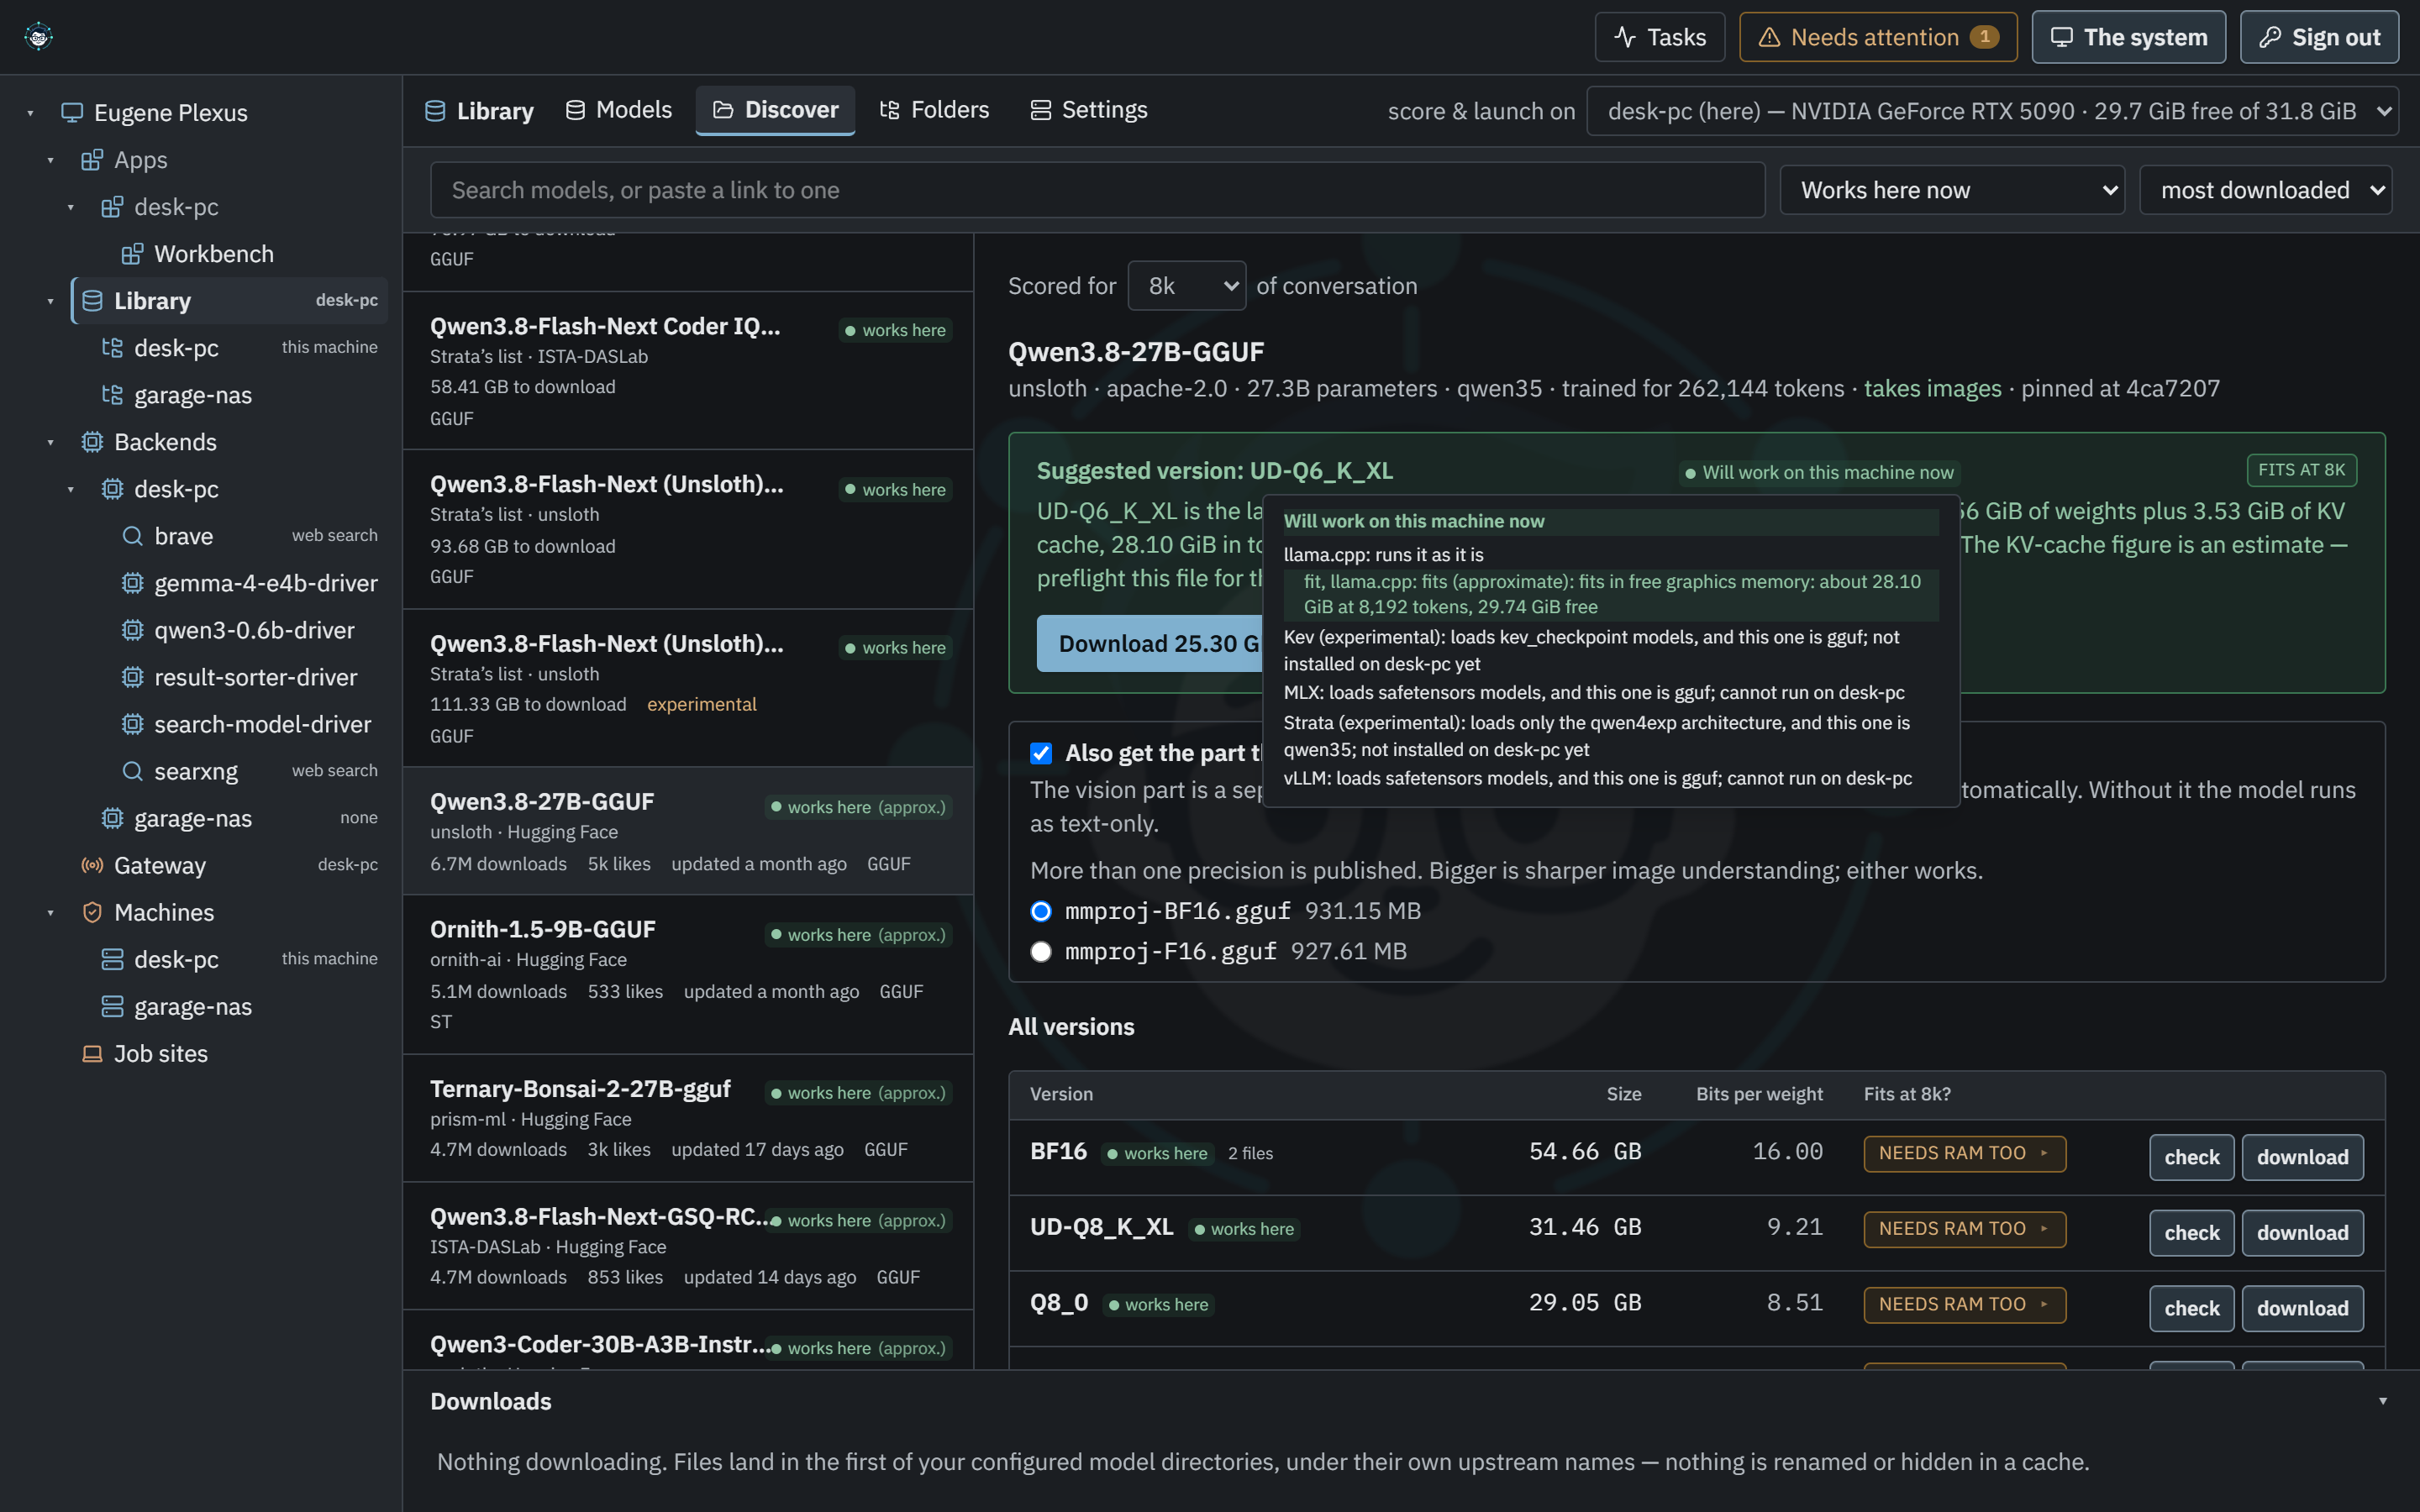Select the Discover tab
Screen dimensions: 2420x1512
(x=775, y=110)
